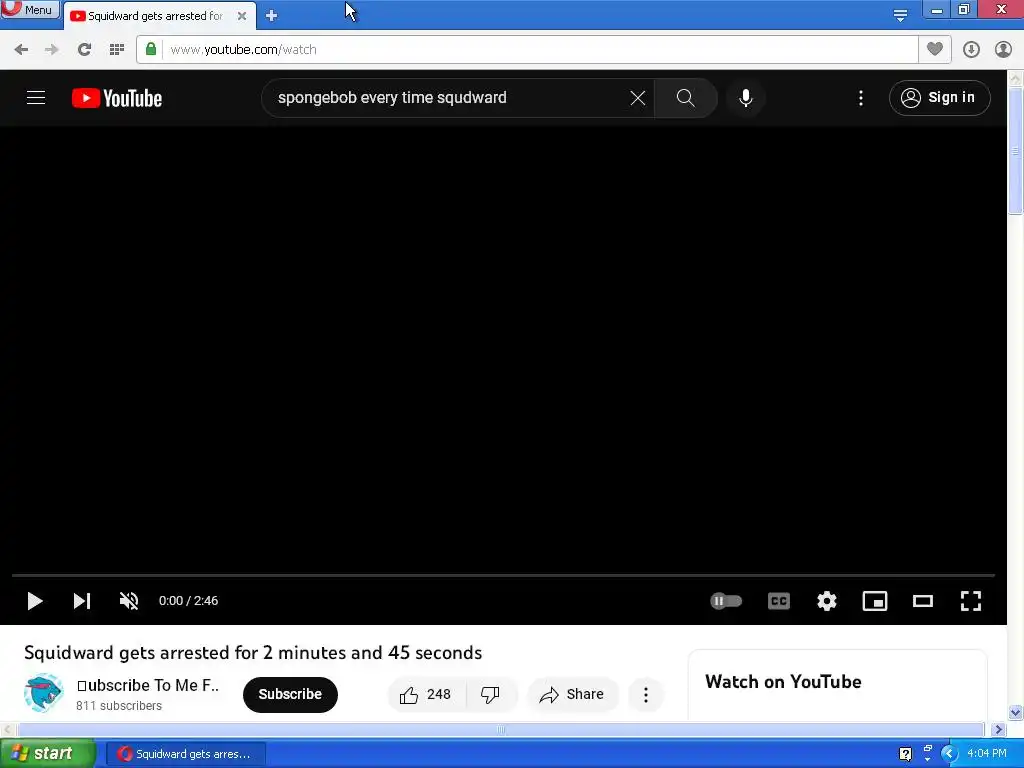The image size is (1024, 768).
Task: Switch to theater mode
Action: coord(923,601)
